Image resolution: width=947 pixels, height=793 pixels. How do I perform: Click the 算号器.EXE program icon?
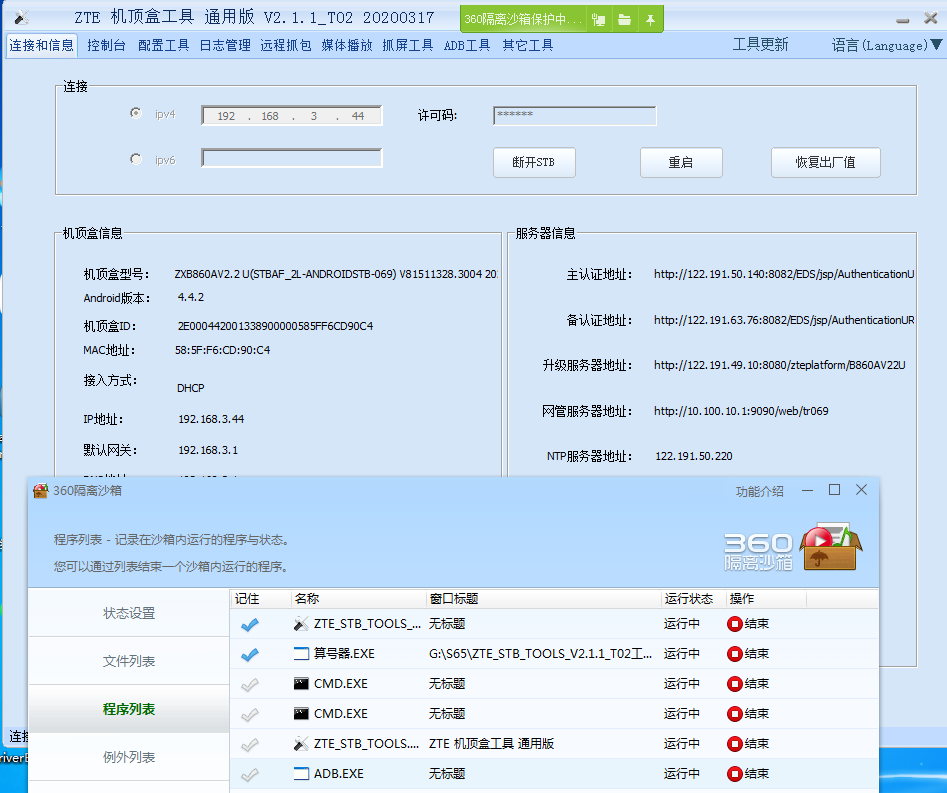(301, 653)
